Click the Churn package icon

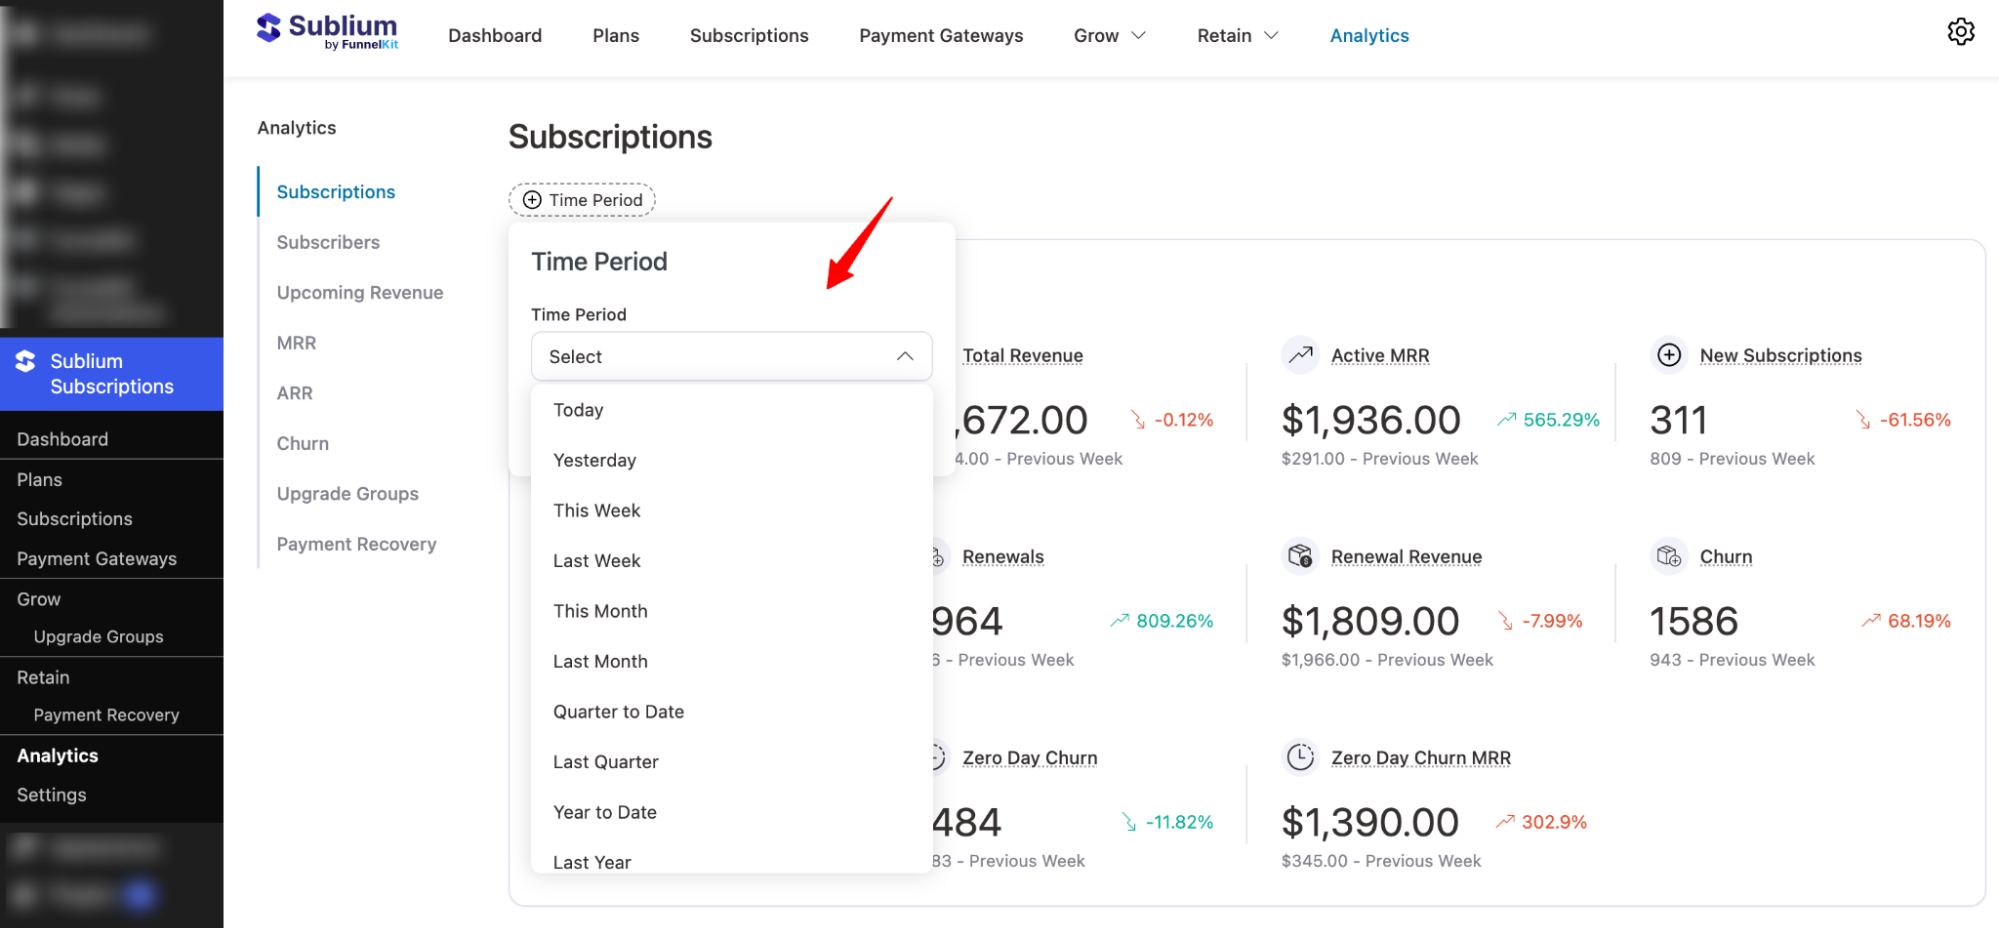click(x=1668, y=556)
